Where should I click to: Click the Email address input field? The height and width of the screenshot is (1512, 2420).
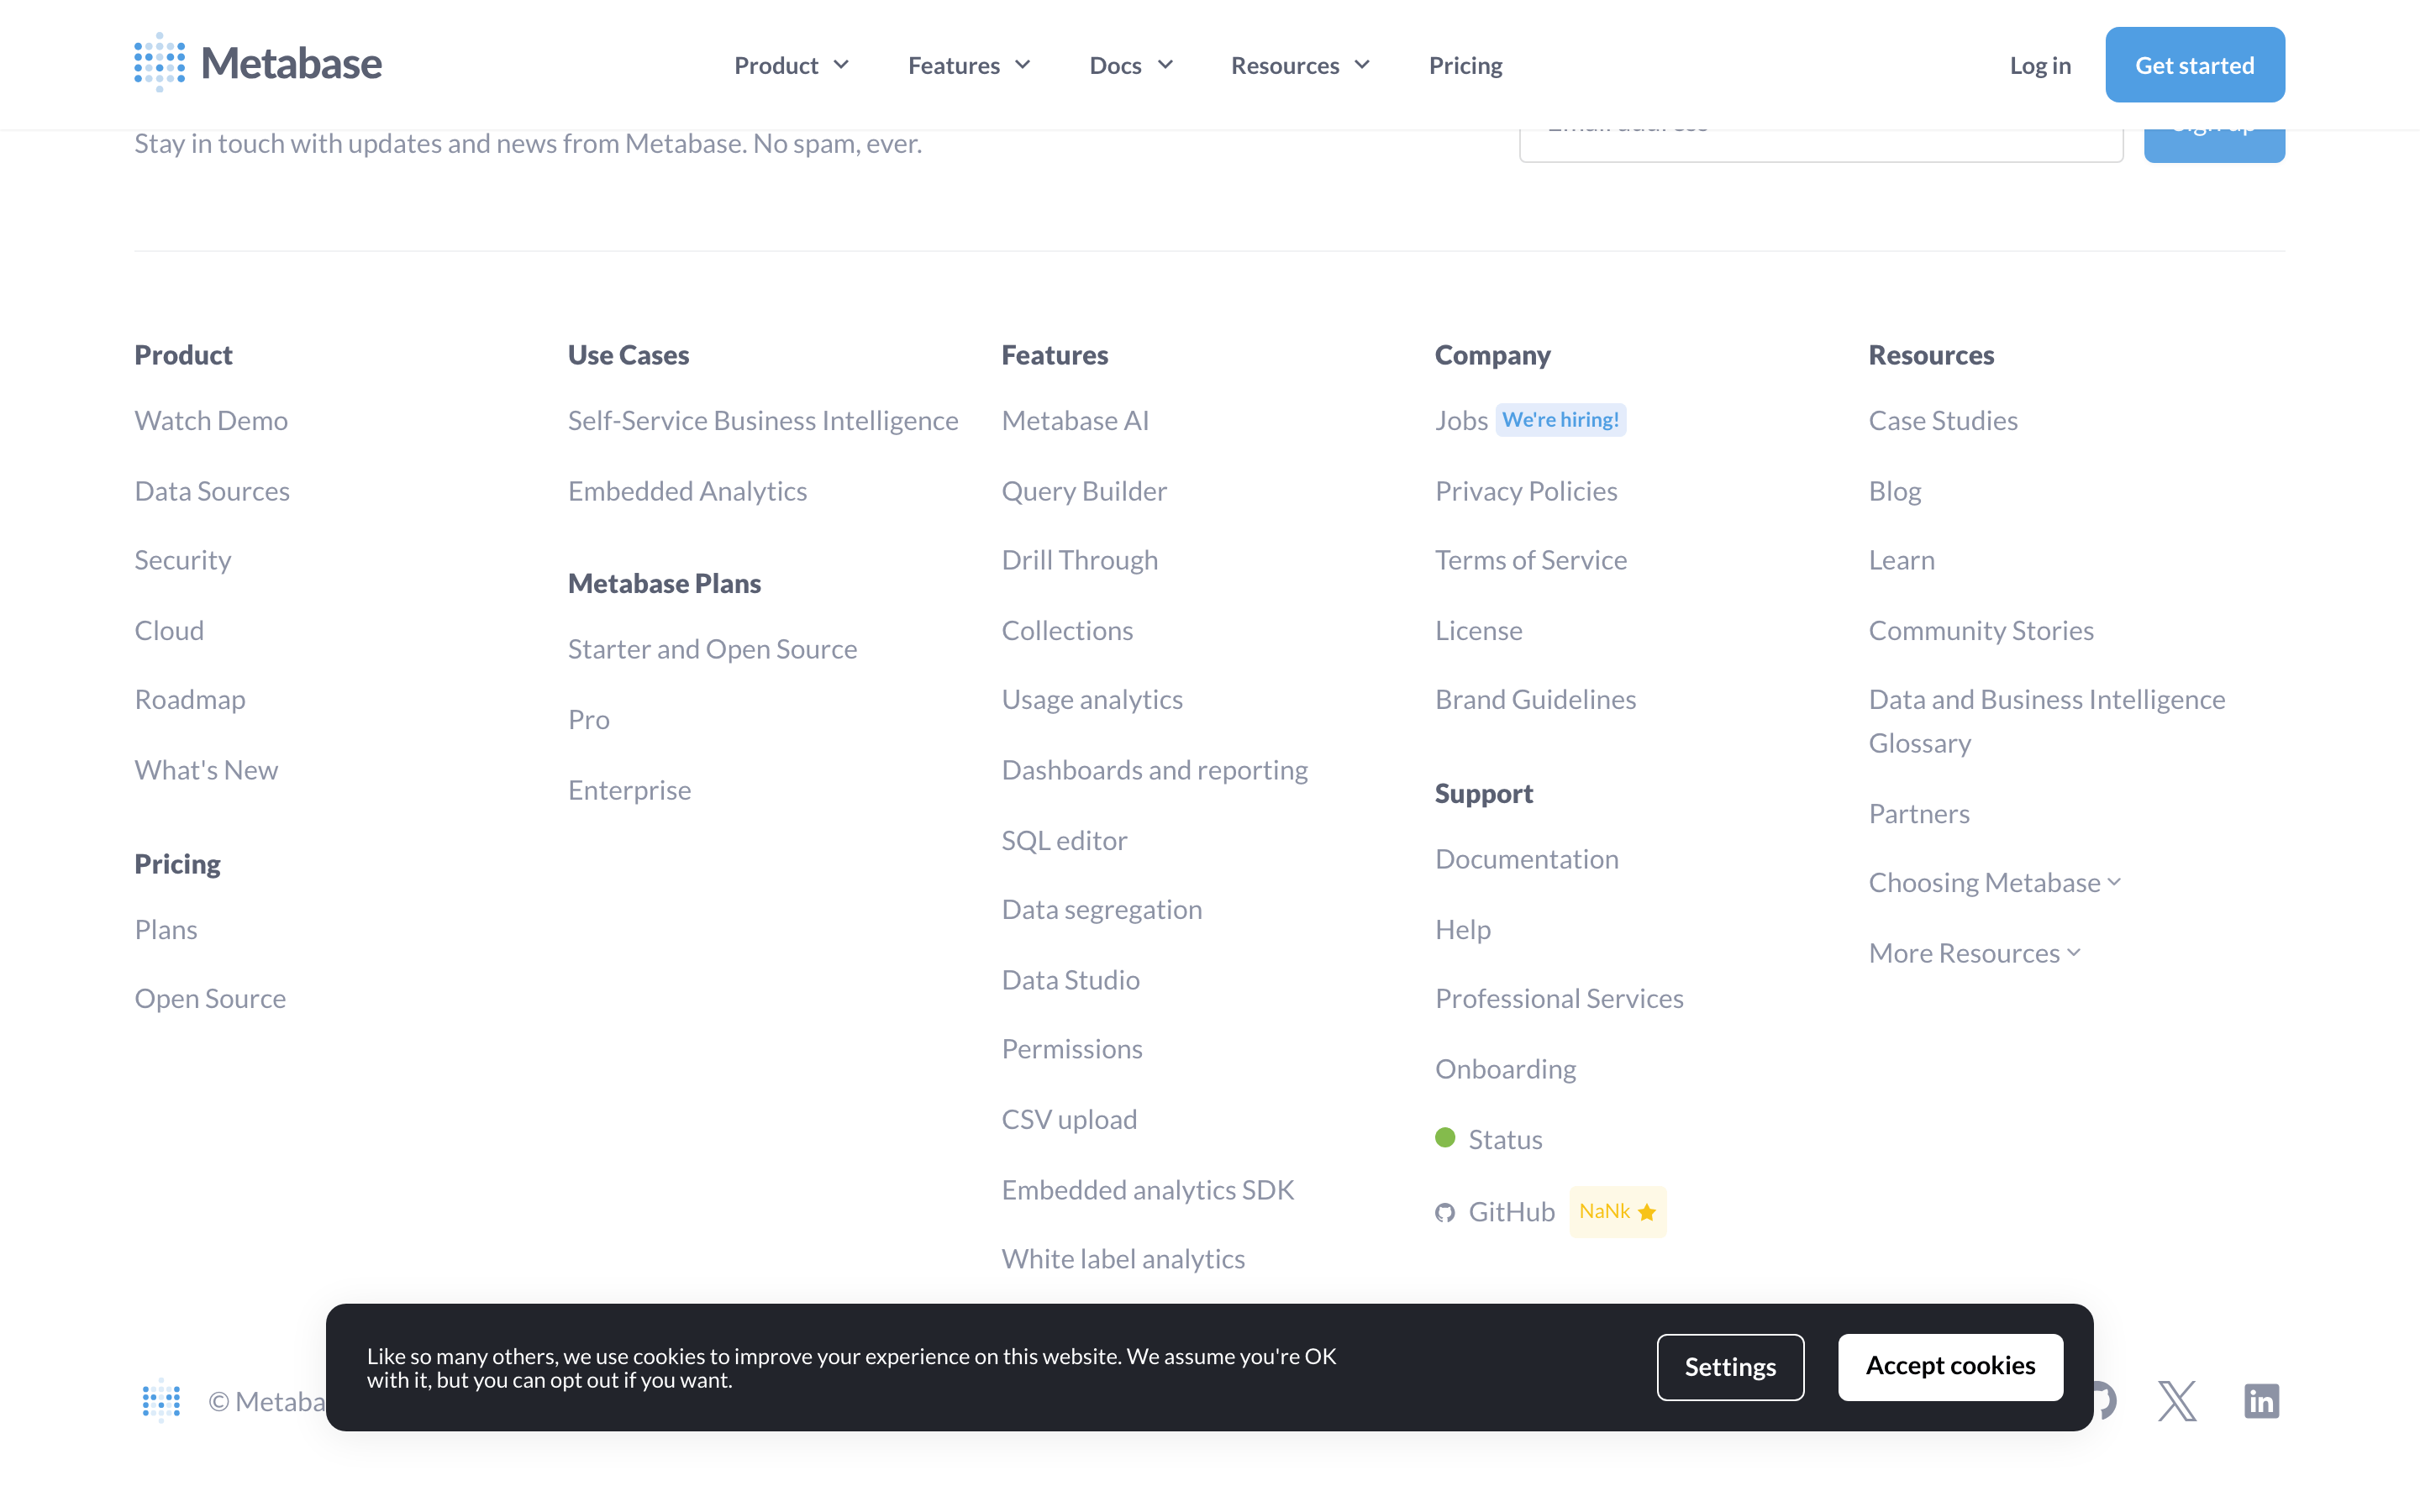click(1821, 145)
